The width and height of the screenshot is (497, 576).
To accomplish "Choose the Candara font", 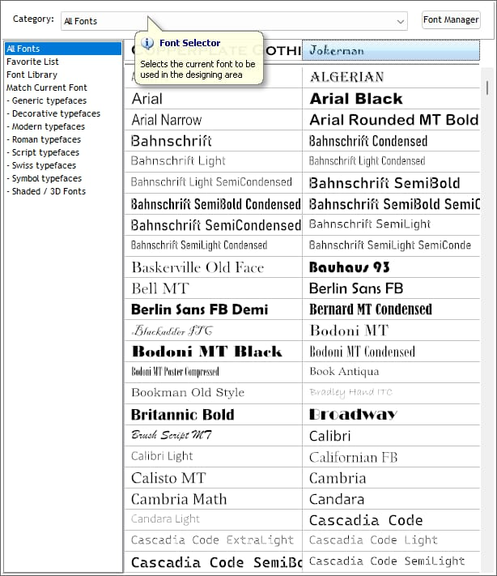I will coord(391,499).
